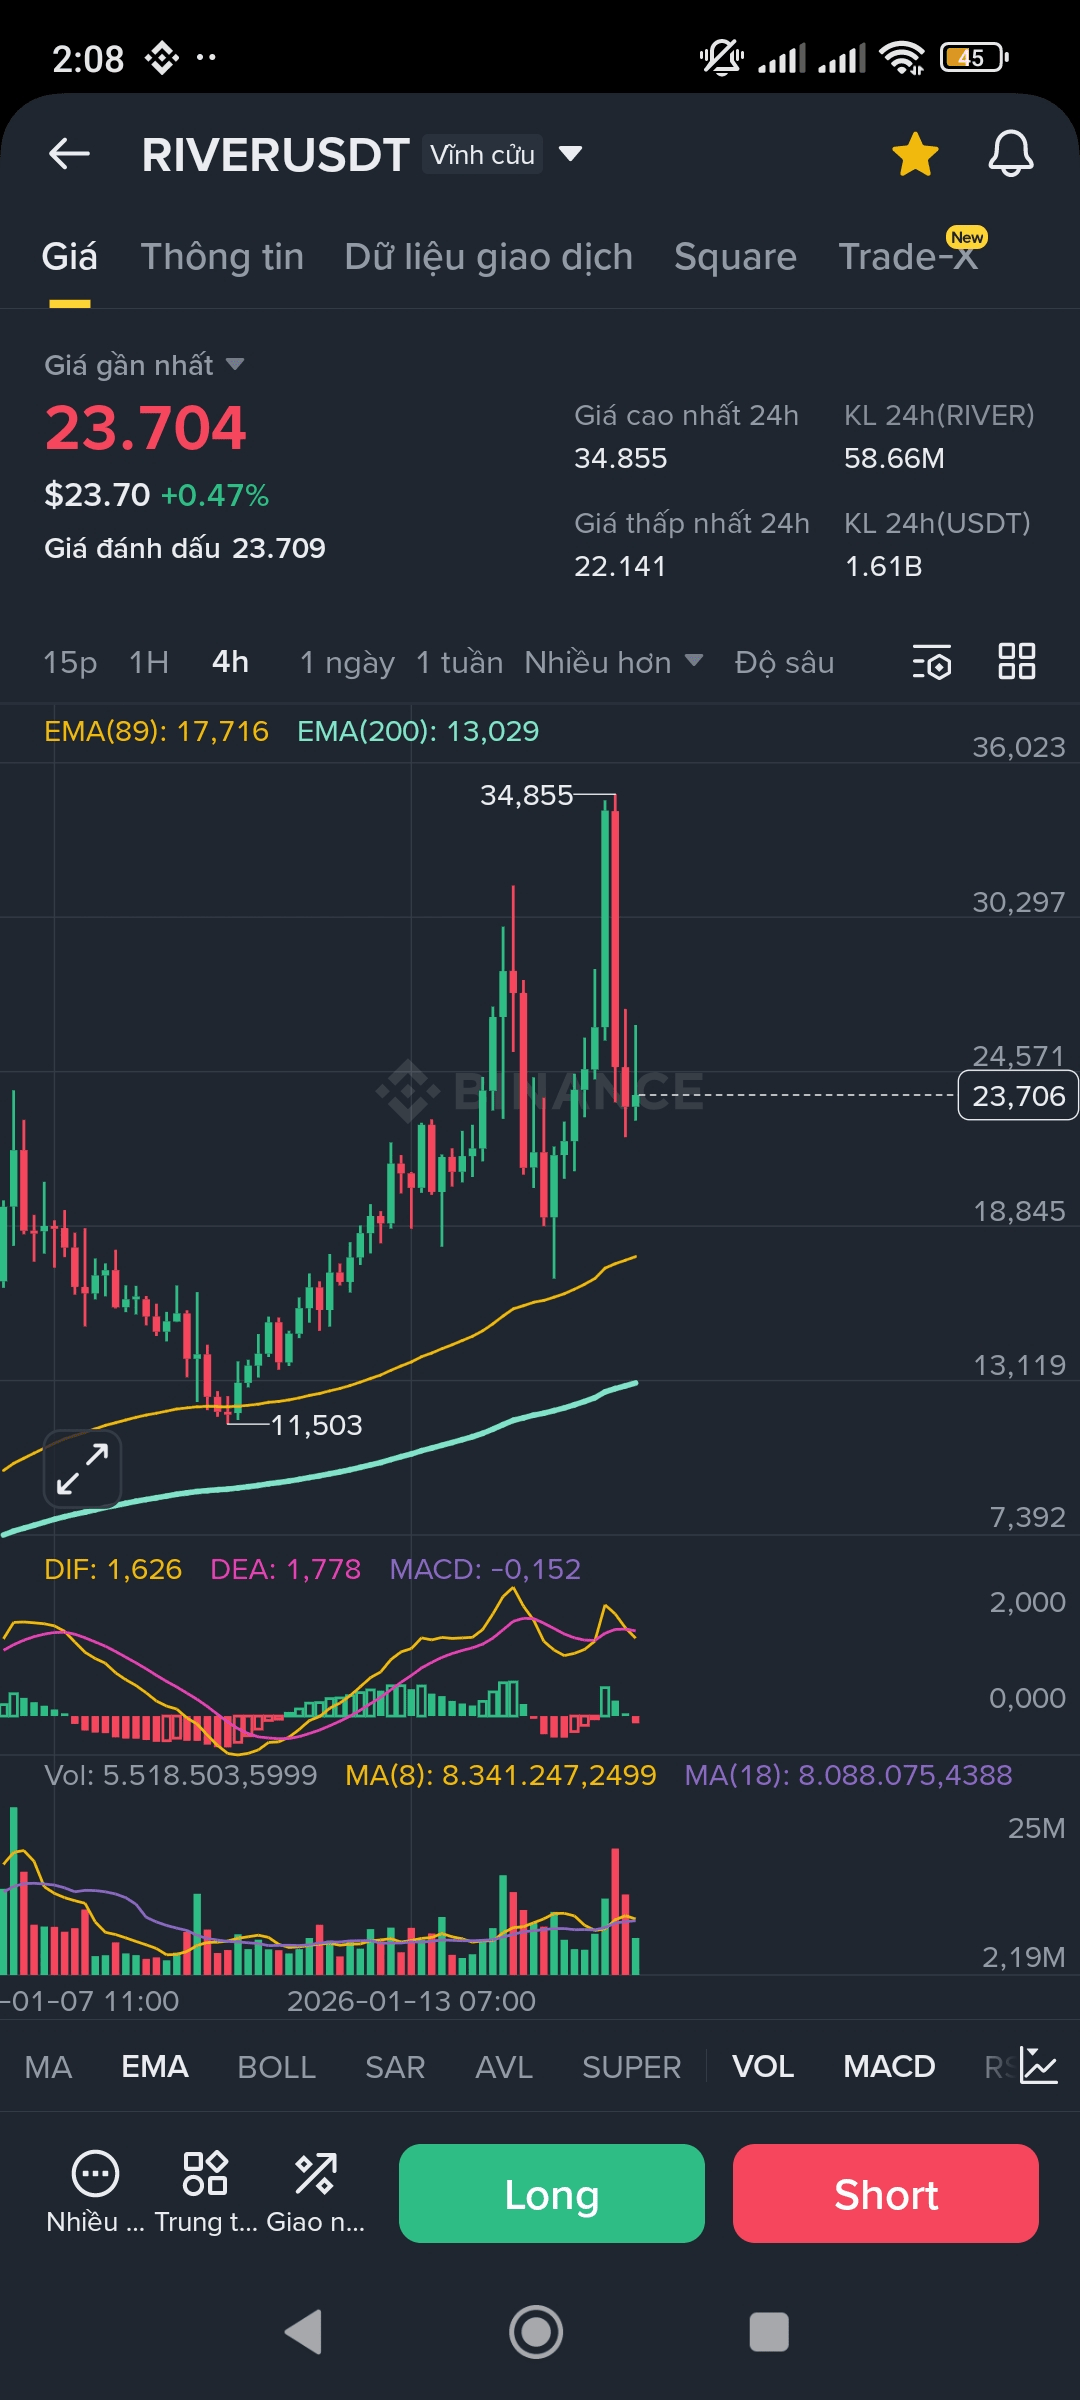Viewport: 1080px width, 2400px height.
Task: Switch to the Thông tin tab
Action: coord(222,257)
